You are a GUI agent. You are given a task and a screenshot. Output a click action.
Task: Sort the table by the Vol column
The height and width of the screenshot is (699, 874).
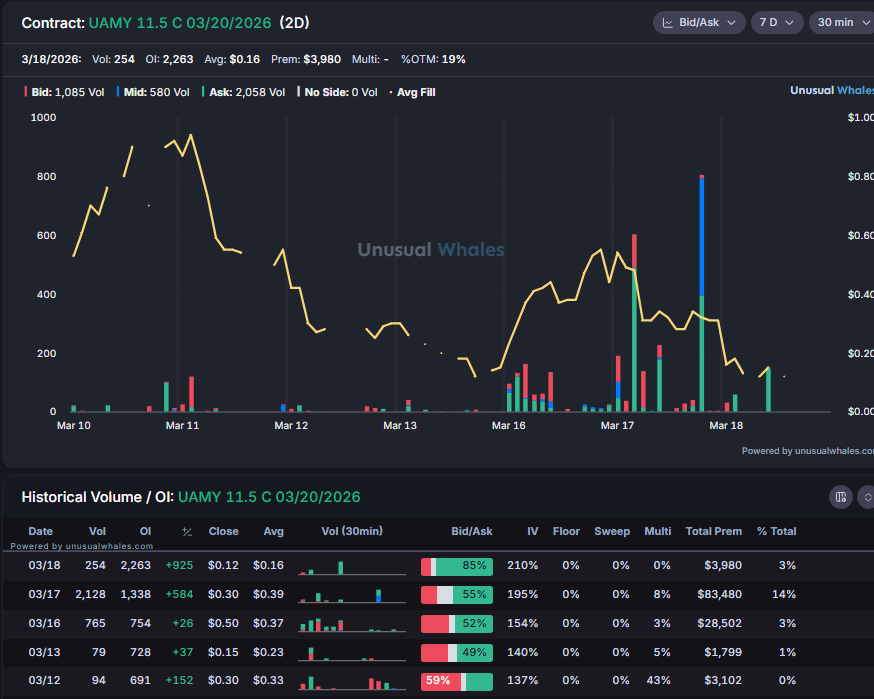[98, 531]
